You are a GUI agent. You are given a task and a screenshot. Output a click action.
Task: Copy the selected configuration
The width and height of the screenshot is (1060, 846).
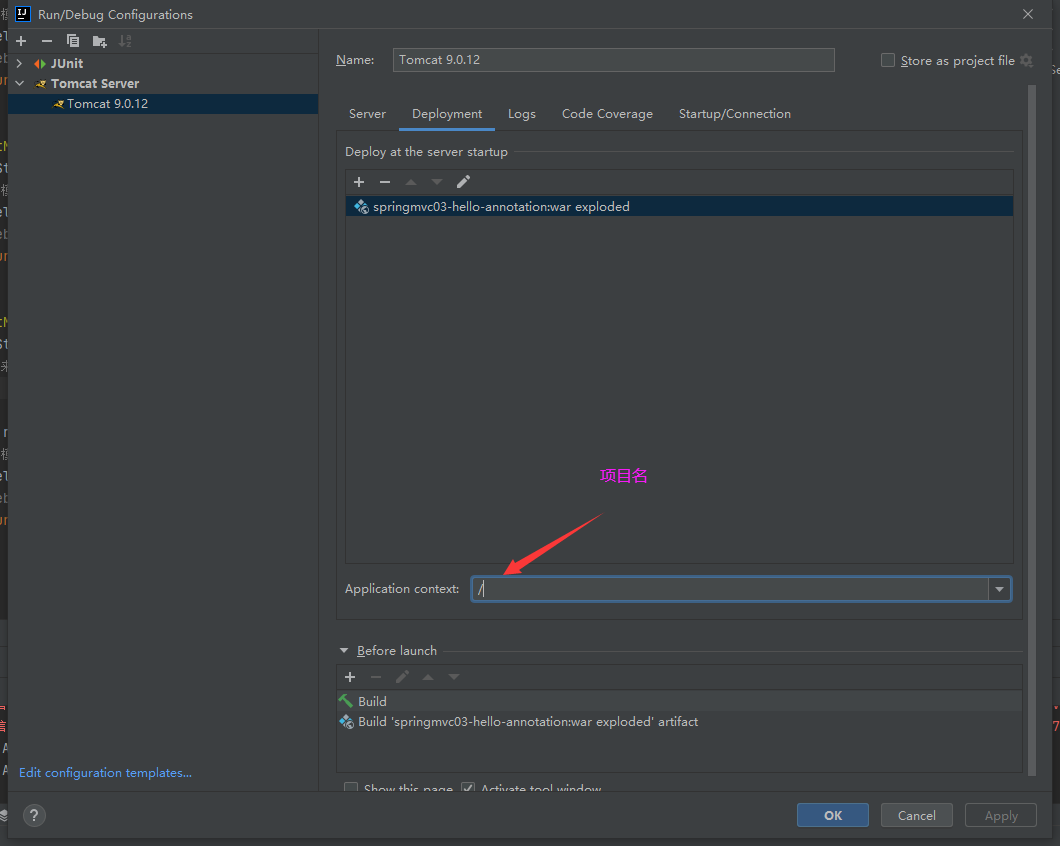click(x=72, y=41)
